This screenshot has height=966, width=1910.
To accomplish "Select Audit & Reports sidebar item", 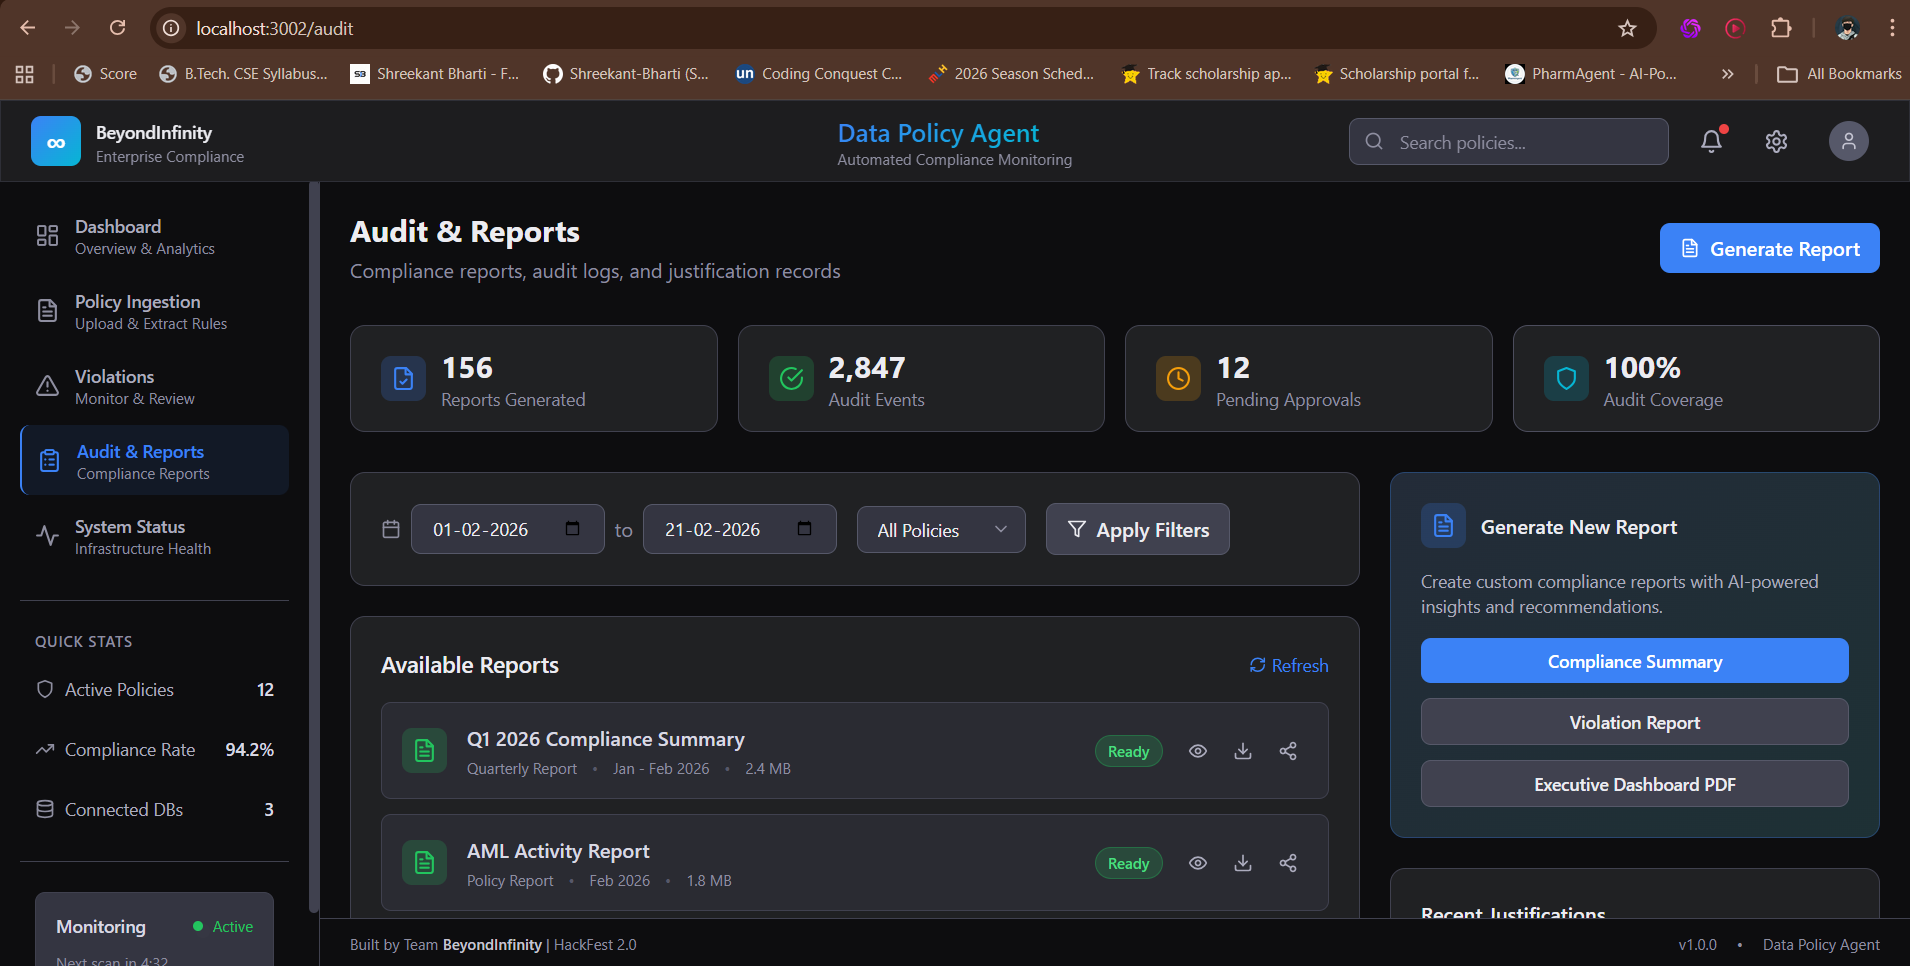I will (154, 461).
